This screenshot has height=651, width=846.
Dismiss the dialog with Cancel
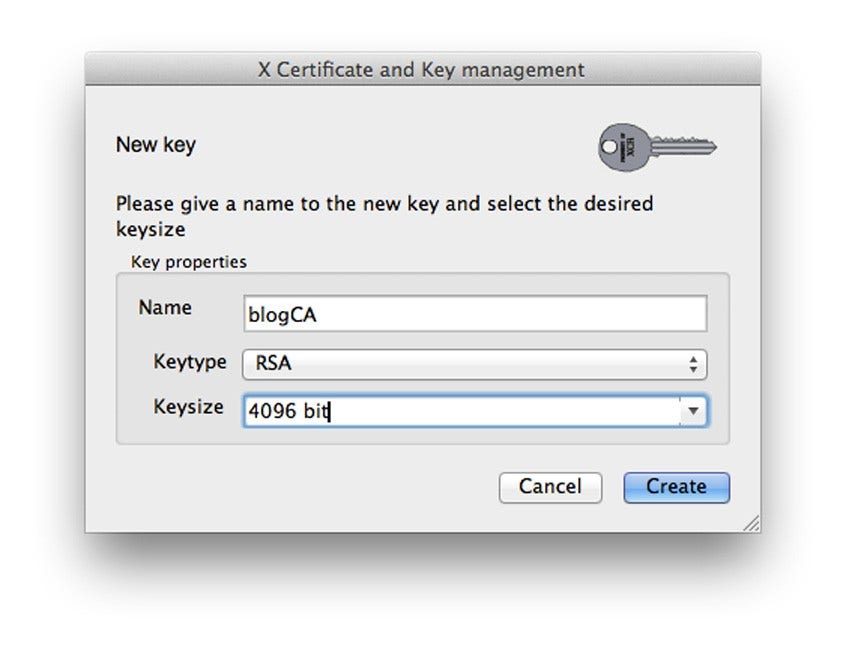coord(550,487)
